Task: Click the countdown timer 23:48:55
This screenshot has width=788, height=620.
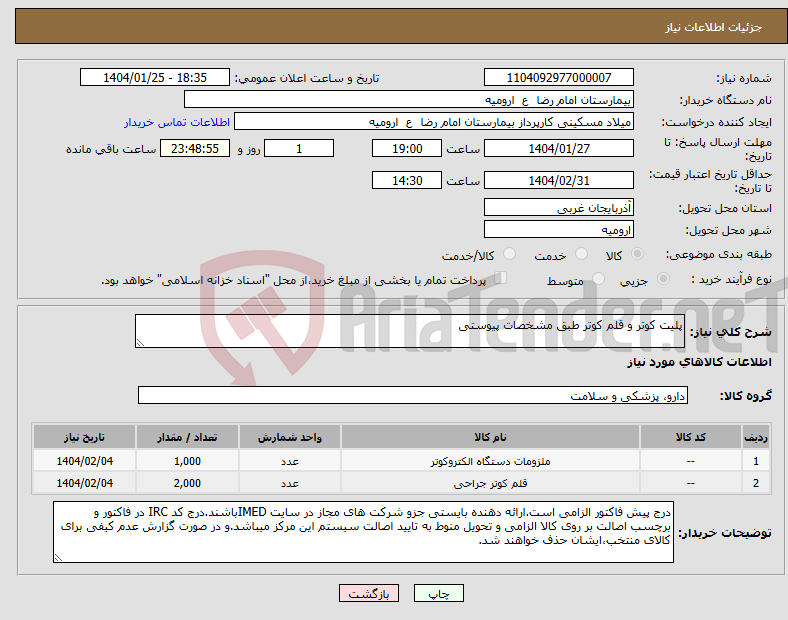Action: [195, 148]
